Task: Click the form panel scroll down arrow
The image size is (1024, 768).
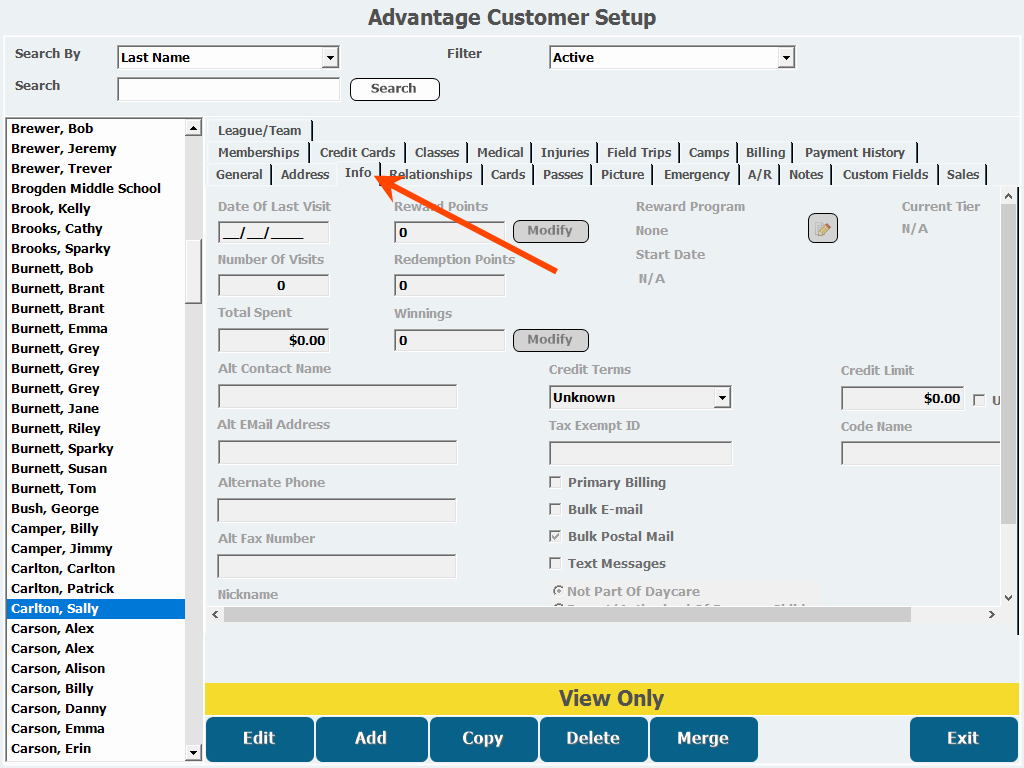Action: (x=1008, y=598)
